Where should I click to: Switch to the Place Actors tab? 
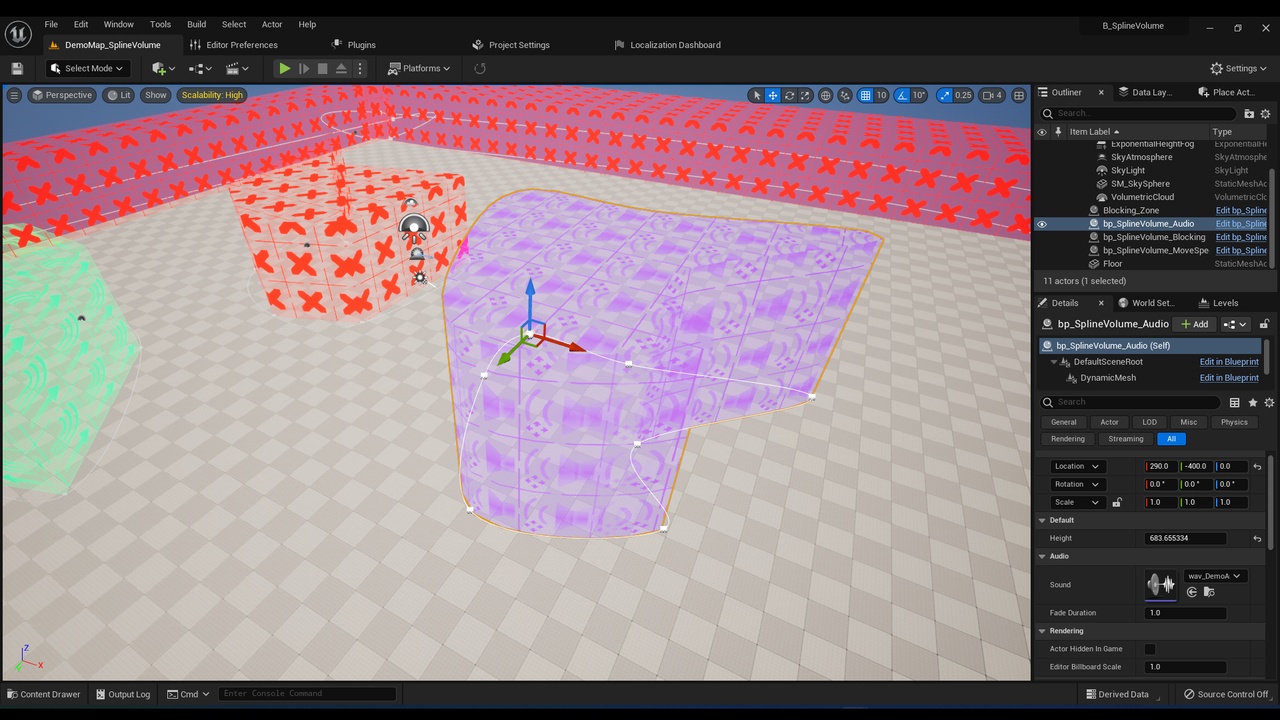coord(1233,92)
